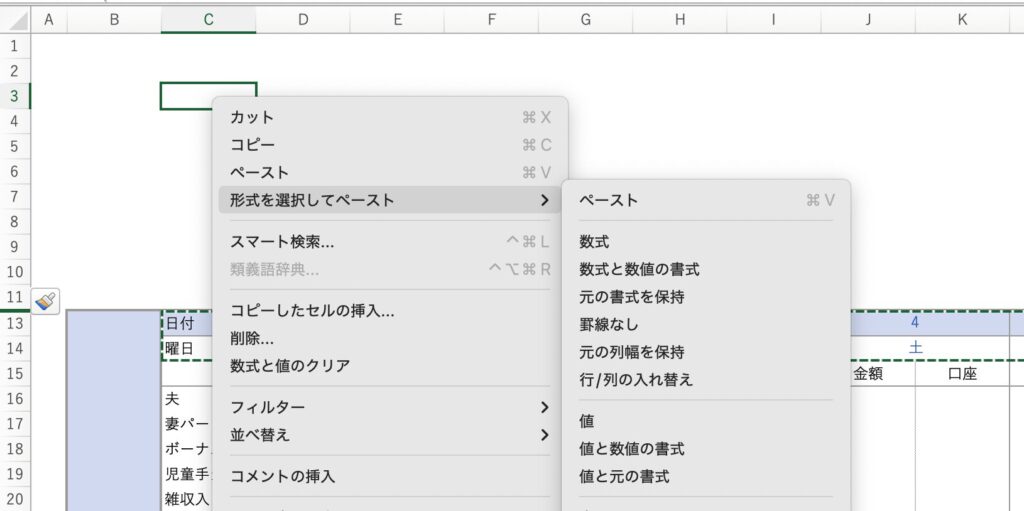The width and height of the screenshot is (1024, 511).
Task: Click the paste options paintbrush icon
Action: point(46,299)
